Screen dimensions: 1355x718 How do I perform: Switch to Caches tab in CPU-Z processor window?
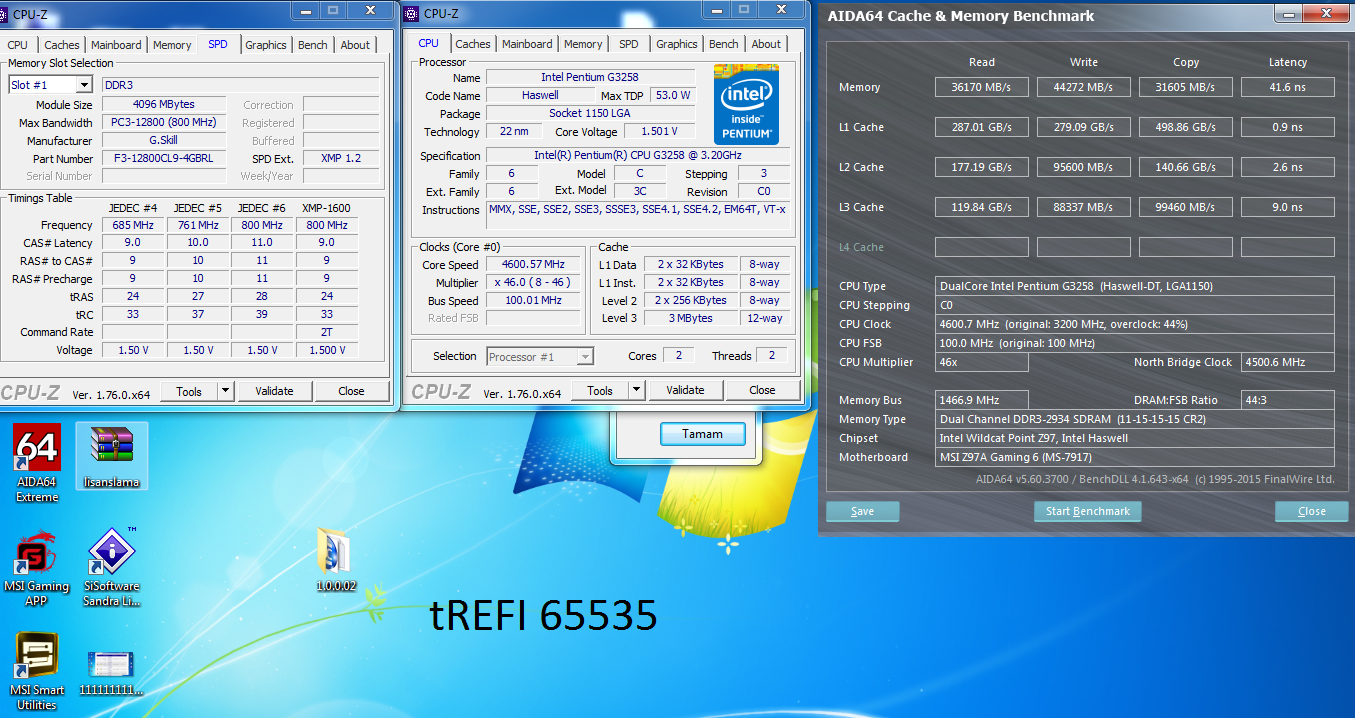pos(473,44)
